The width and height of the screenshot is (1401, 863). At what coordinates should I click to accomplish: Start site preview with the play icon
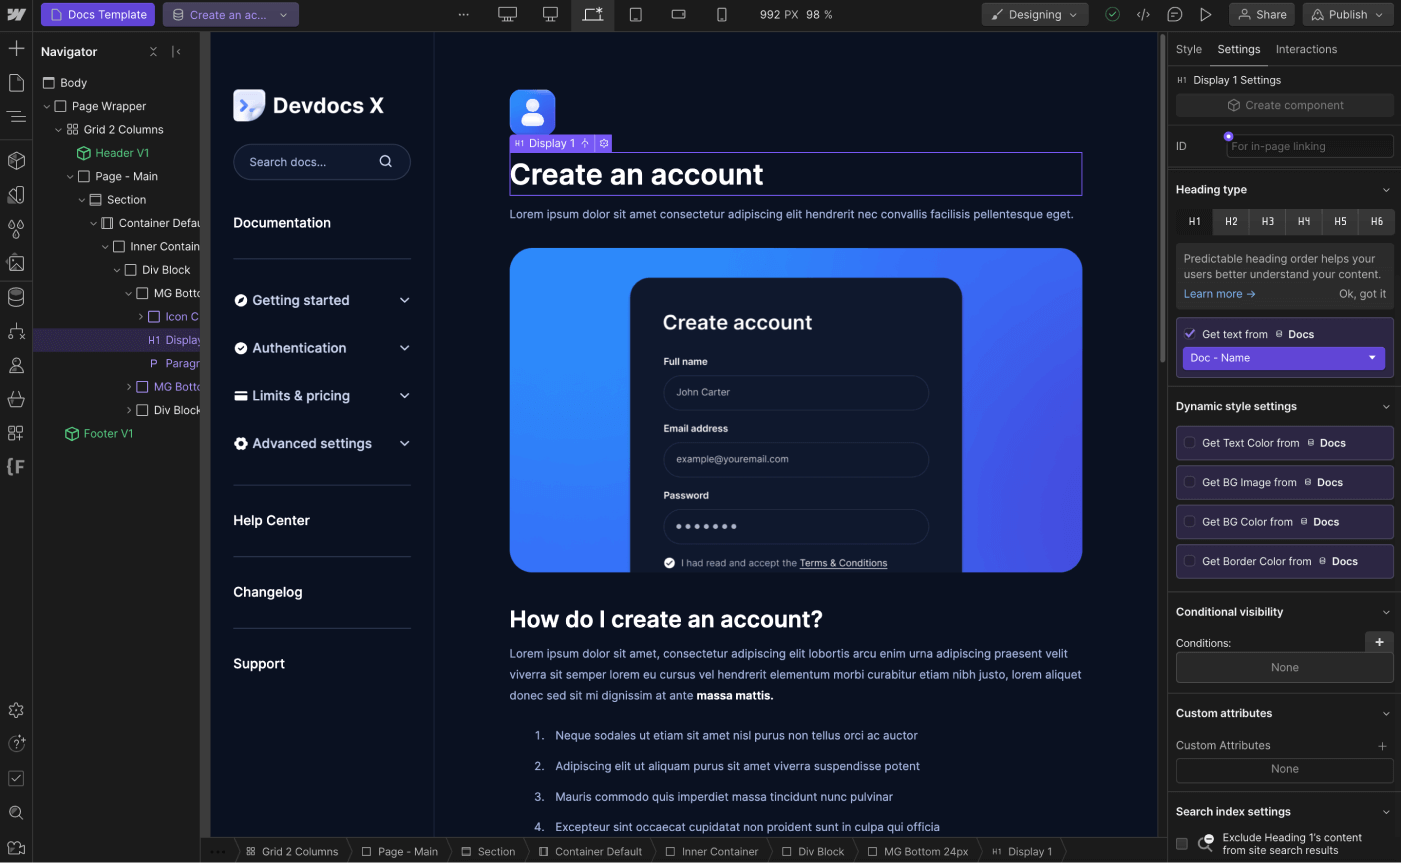(x=1206, y=14)
